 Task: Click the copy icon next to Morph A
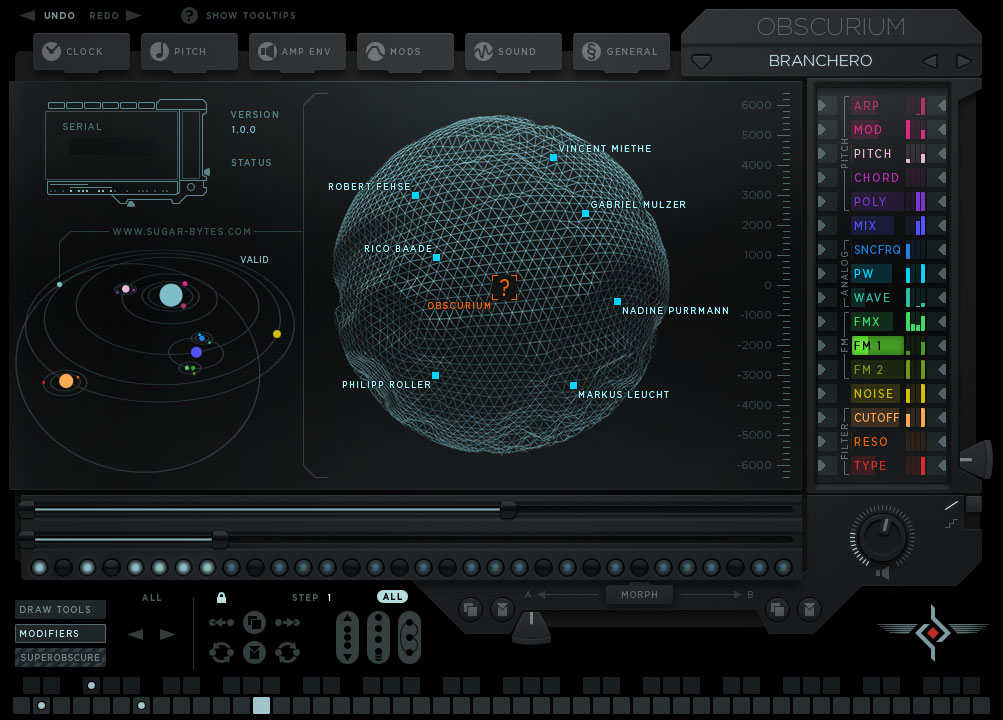point(471,608)
